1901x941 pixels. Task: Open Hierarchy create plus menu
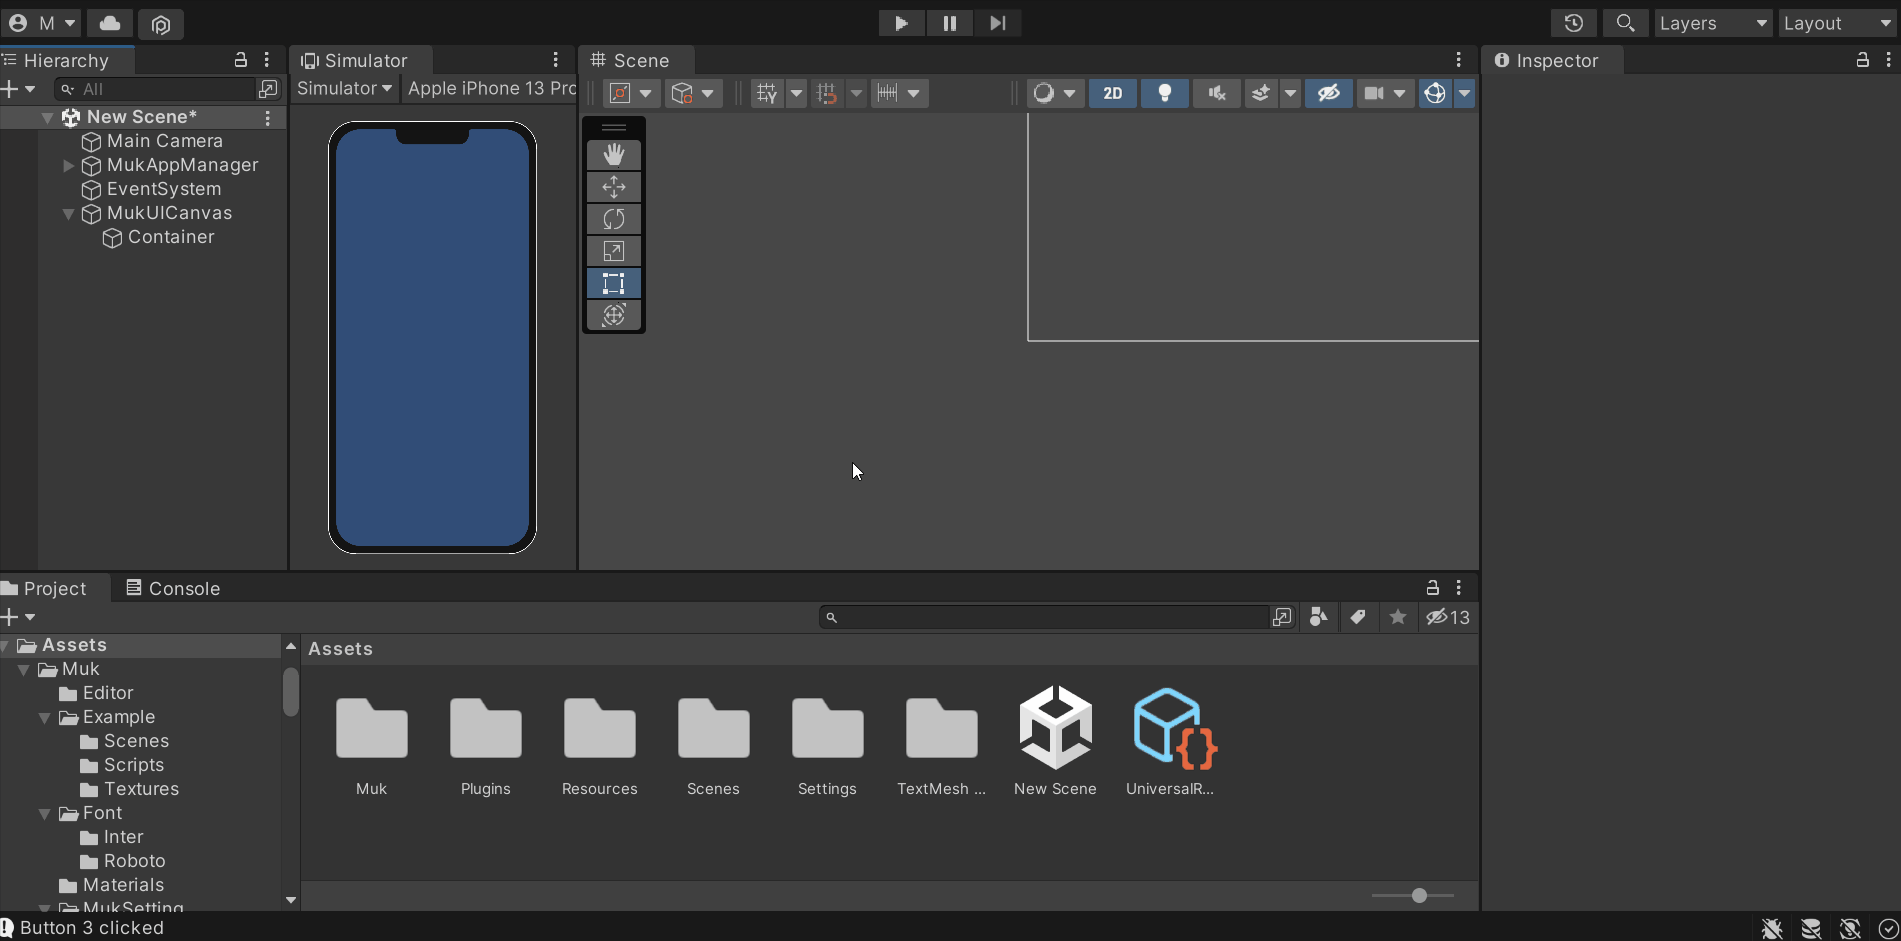tap(18, 89)
